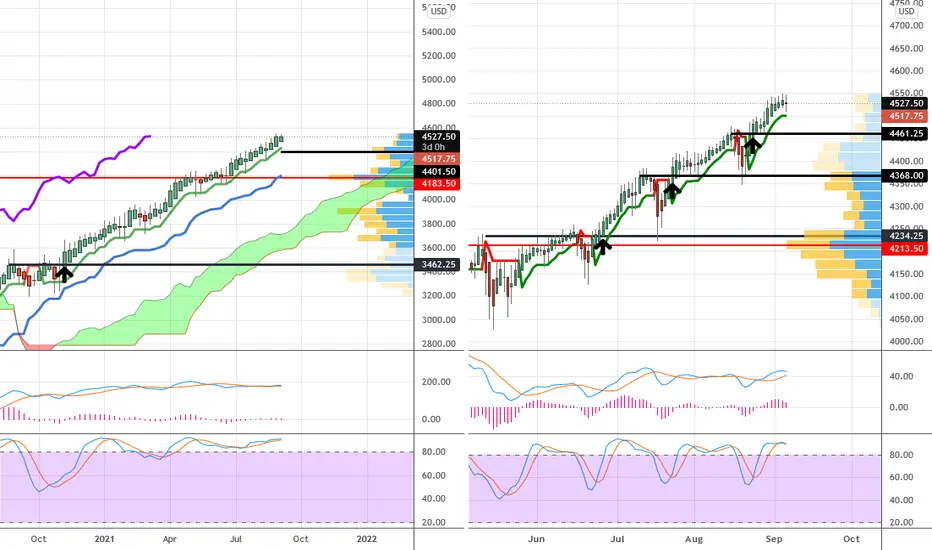This screenshot has width=932, height=550.
Task: Click the 3d 0h countdown label
Action: tap(433, 147)
